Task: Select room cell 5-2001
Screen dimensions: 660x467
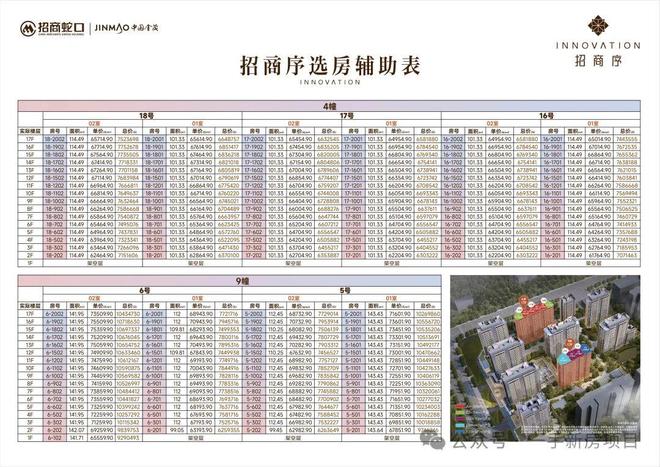Action: tap(354, 314)
